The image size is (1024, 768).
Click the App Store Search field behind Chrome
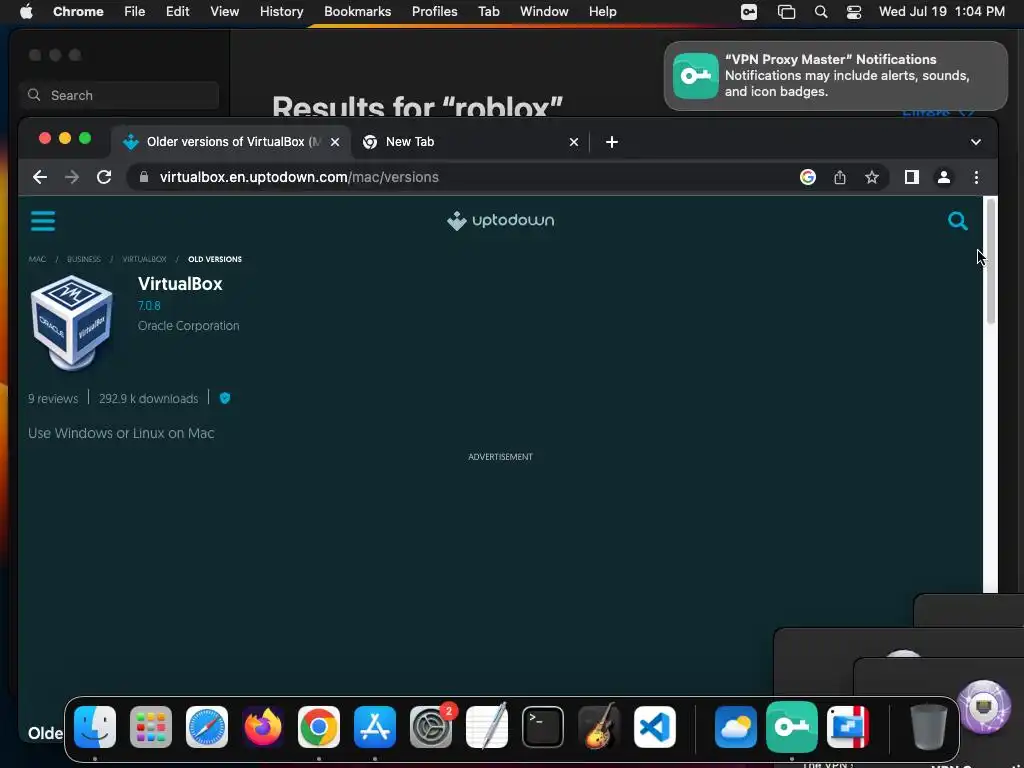(x=119, y=95)
